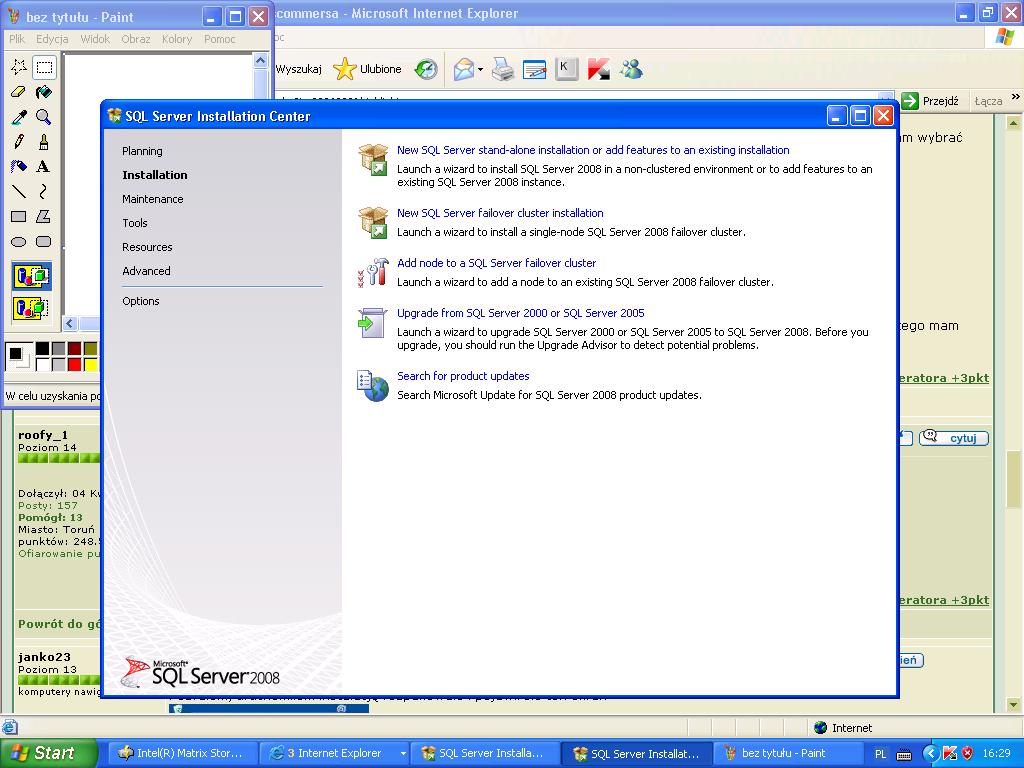Select the Text tool in Paint
Viewport: 1024px width, 768px height.
(x=44, y=167)
